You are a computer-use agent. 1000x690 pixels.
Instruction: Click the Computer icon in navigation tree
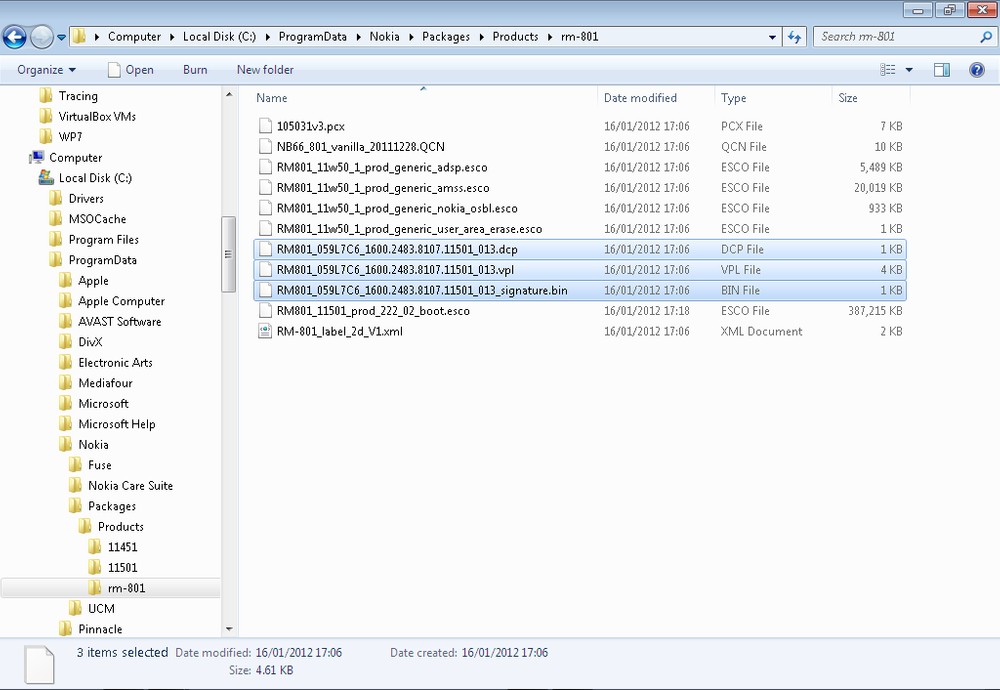(36, 157)
